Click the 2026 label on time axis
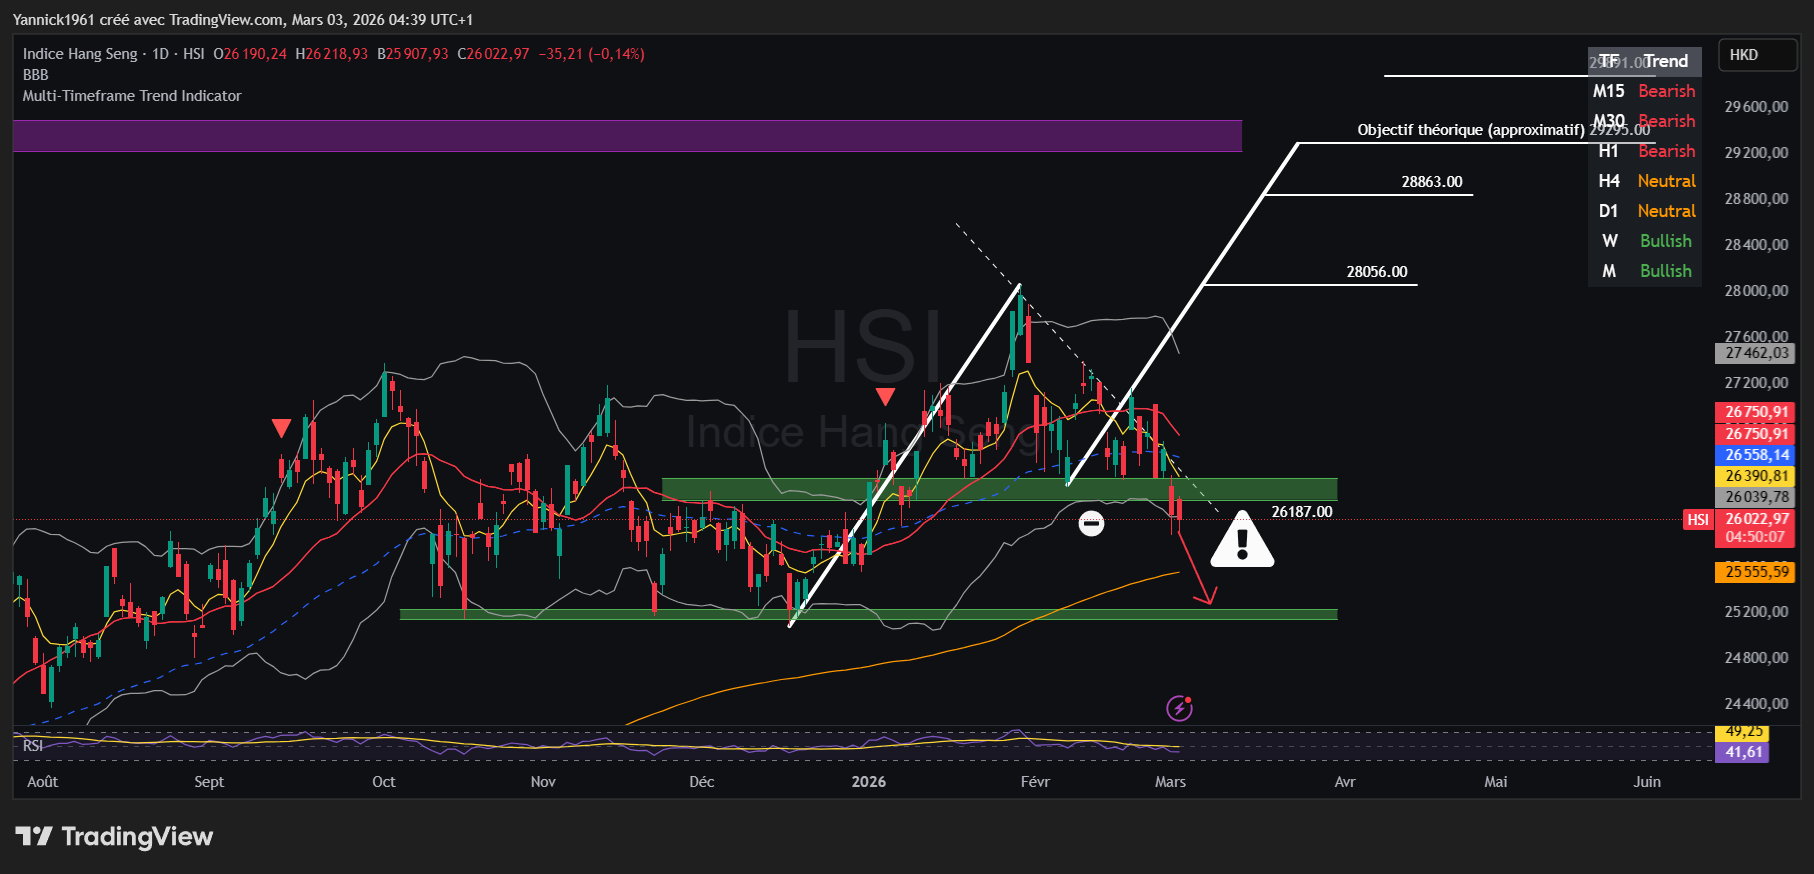Image resolution: width=1814 pixels, height=874 pixels. click(x=868, y=782)
